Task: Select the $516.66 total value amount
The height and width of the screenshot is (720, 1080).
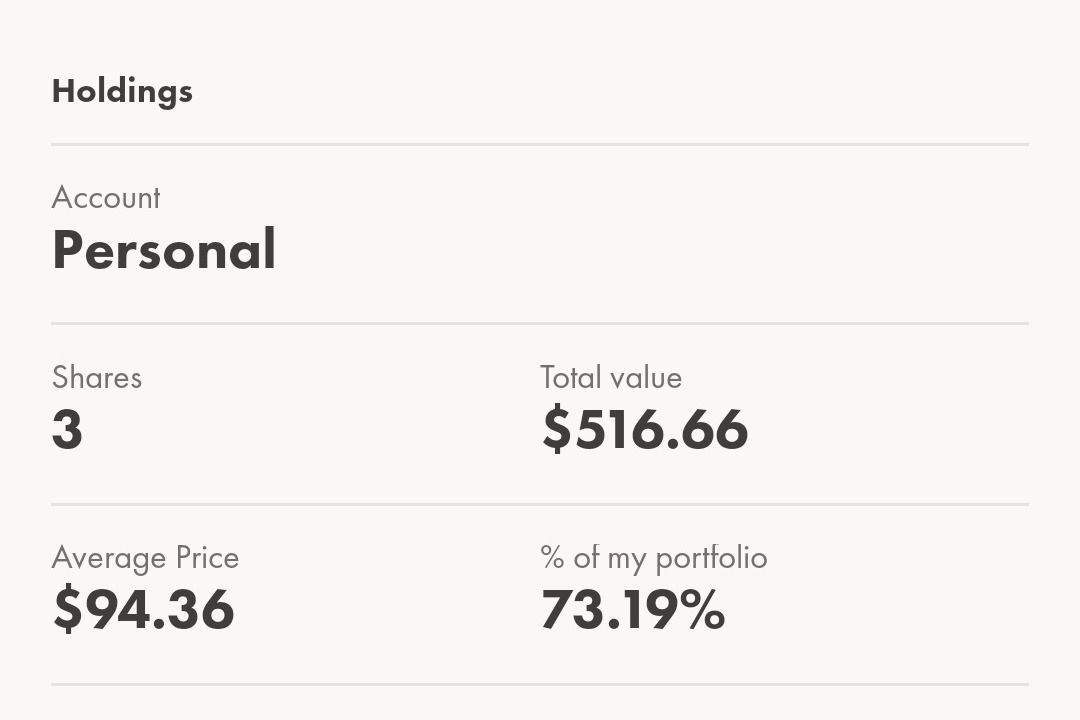Action: pyautogui.click(x=645, y=429)
